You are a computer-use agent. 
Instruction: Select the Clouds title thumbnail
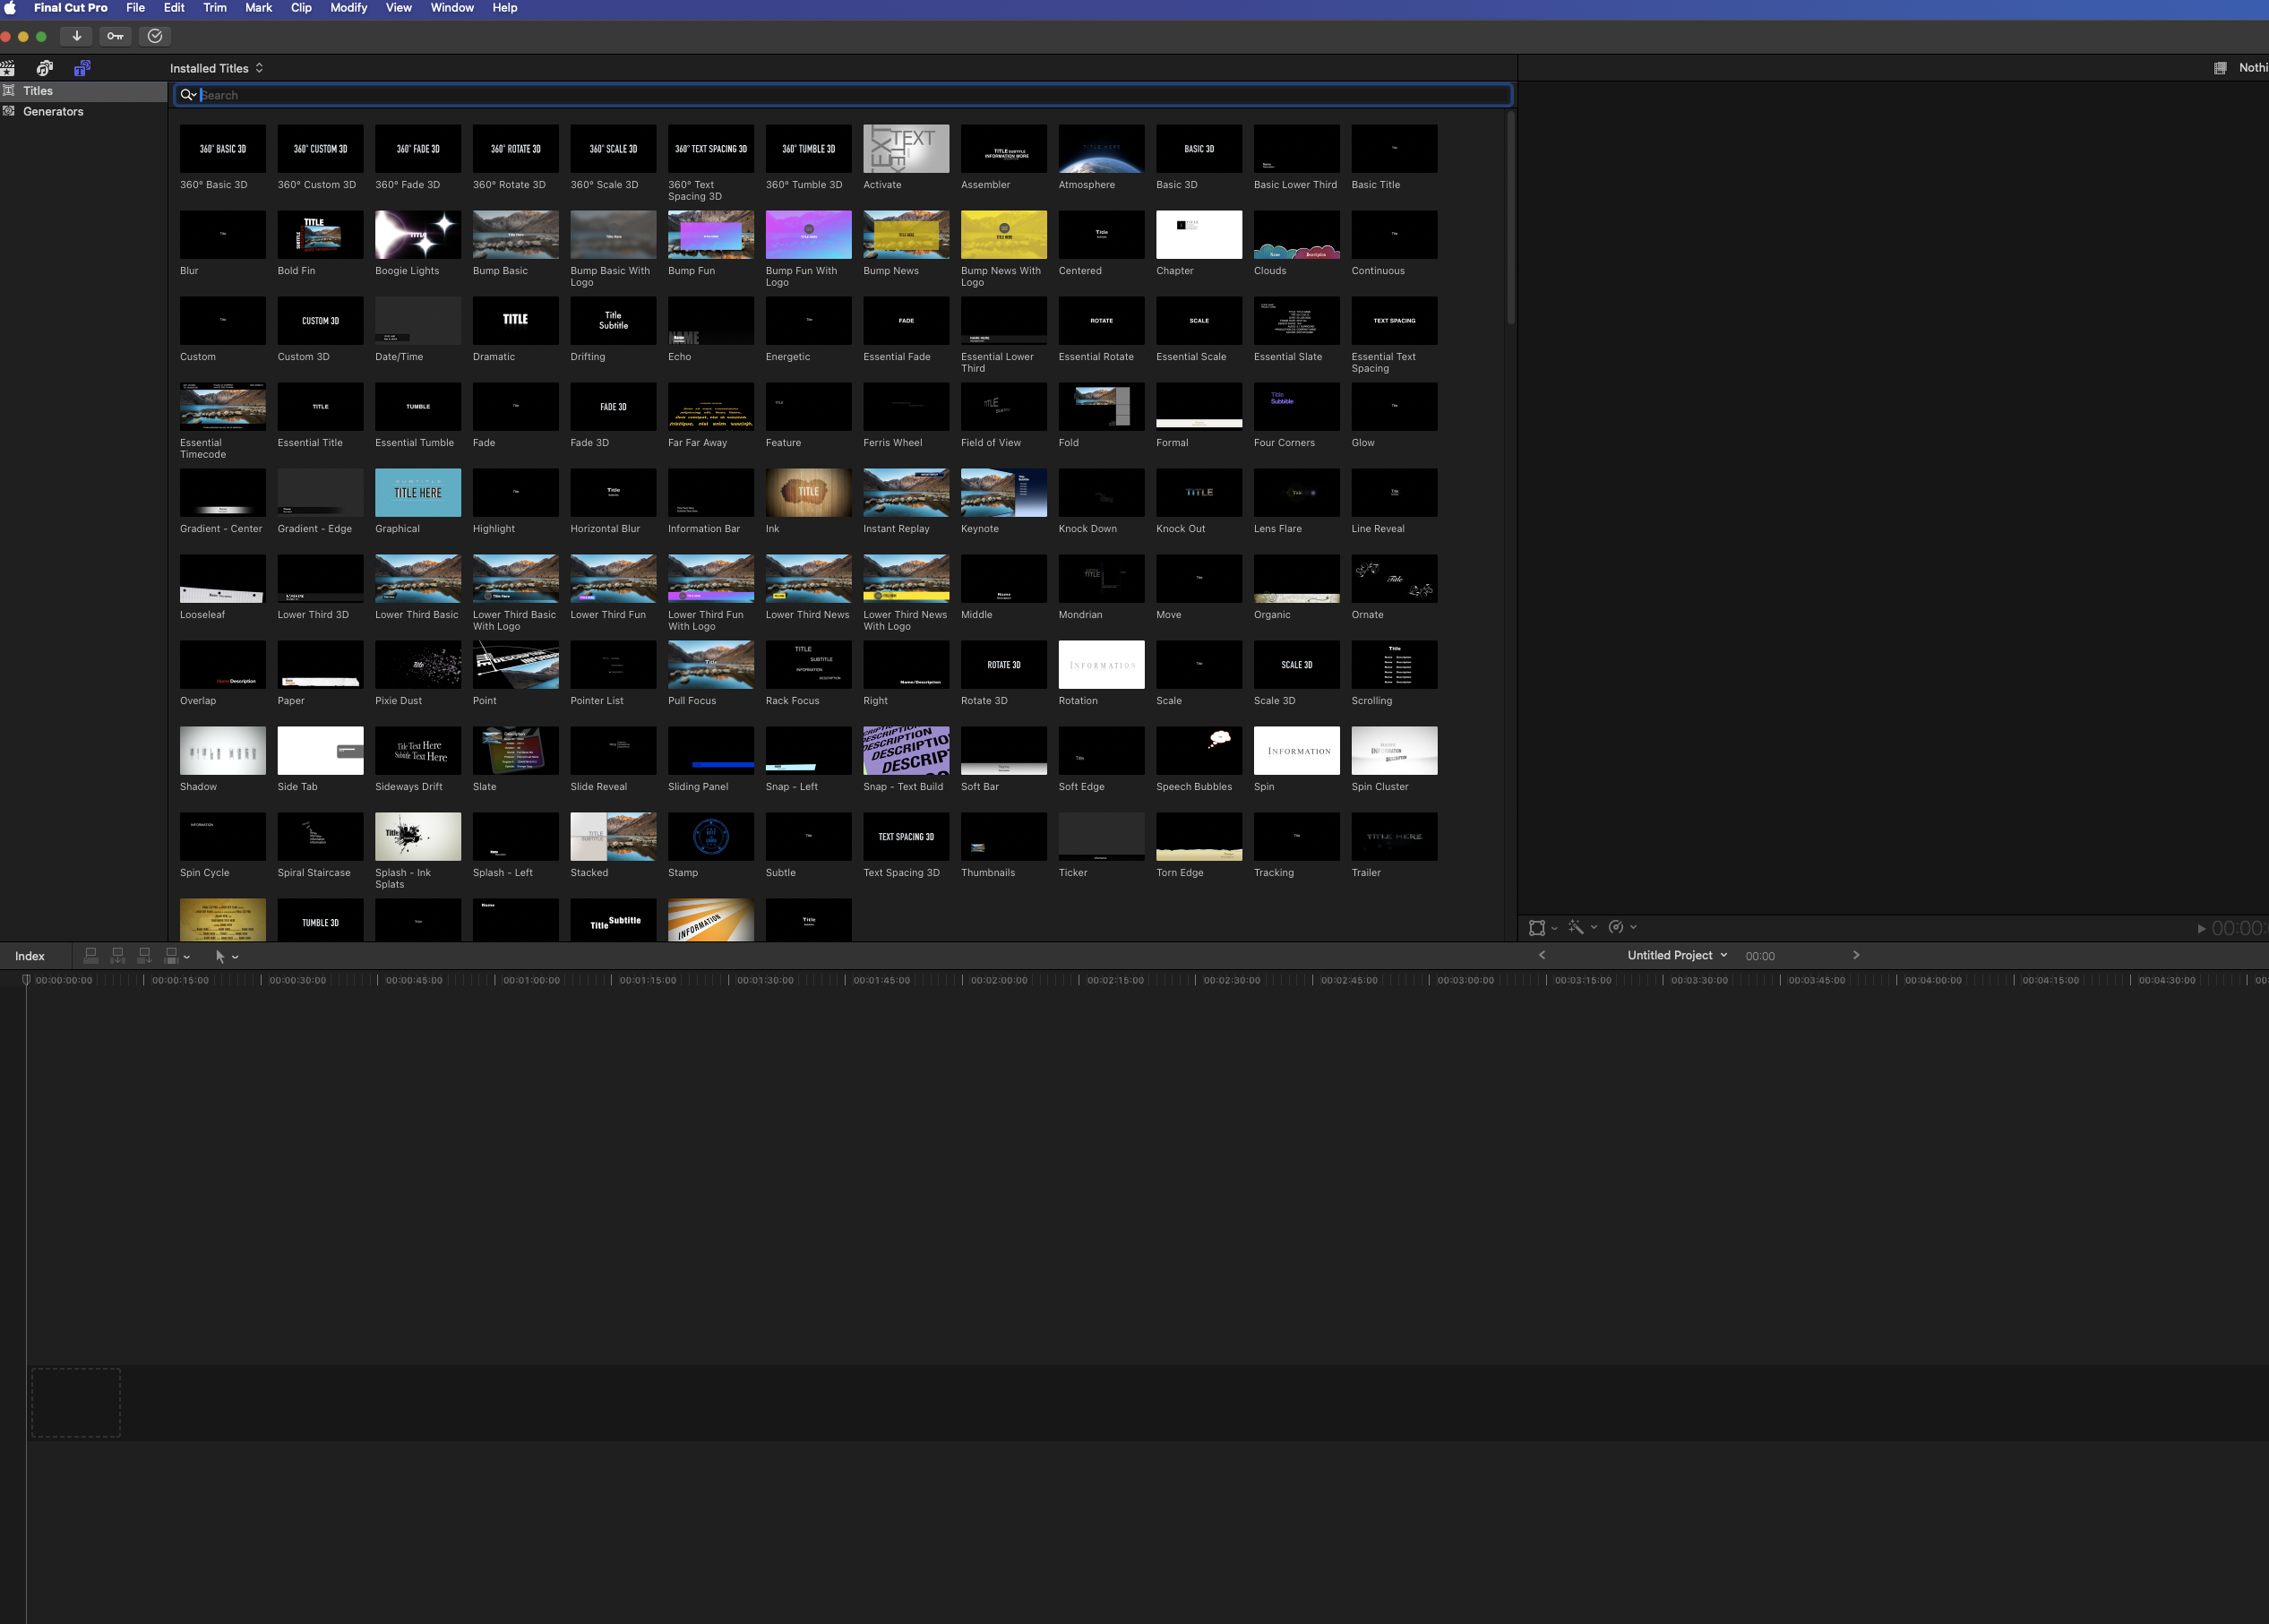click(x=1296, y=235)
